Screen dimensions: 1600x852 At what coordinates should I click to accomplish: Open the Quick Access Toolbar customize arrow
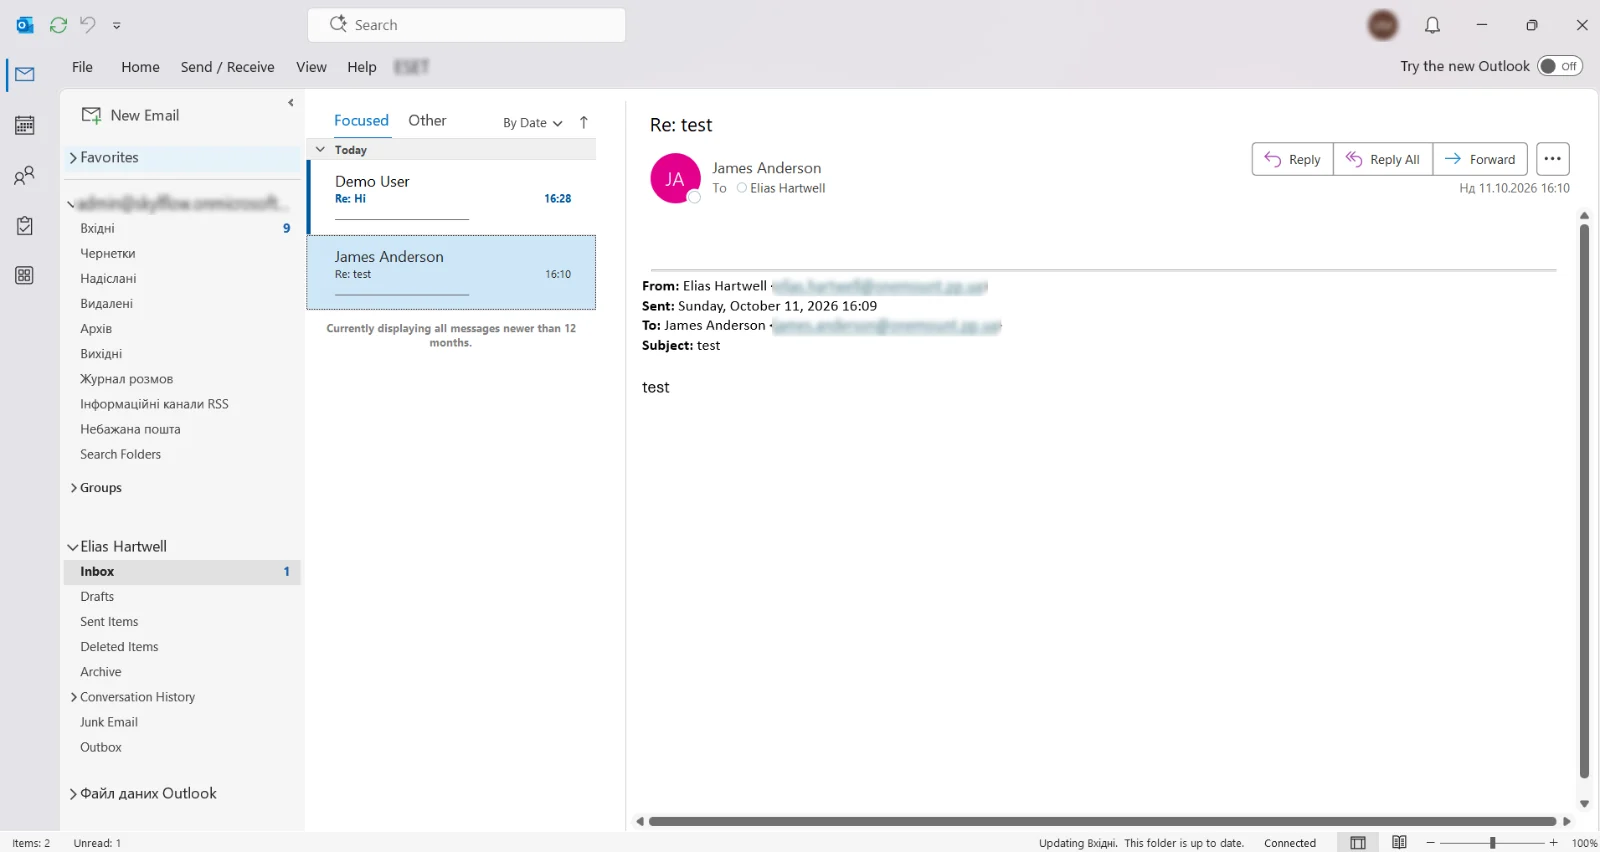click(x=117, y=25)
